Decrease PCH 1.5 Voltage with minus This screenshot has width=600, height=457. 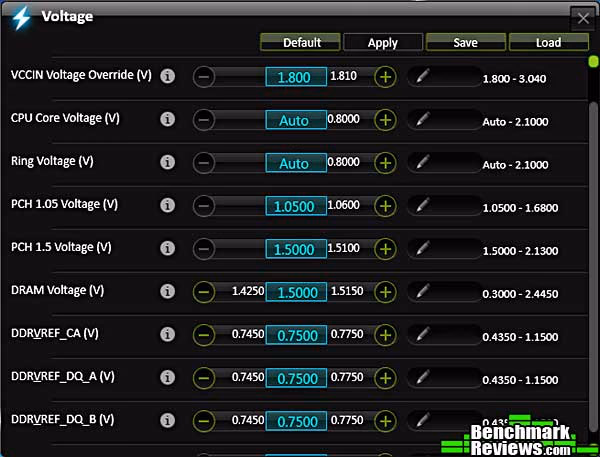(x=204, y=249)
